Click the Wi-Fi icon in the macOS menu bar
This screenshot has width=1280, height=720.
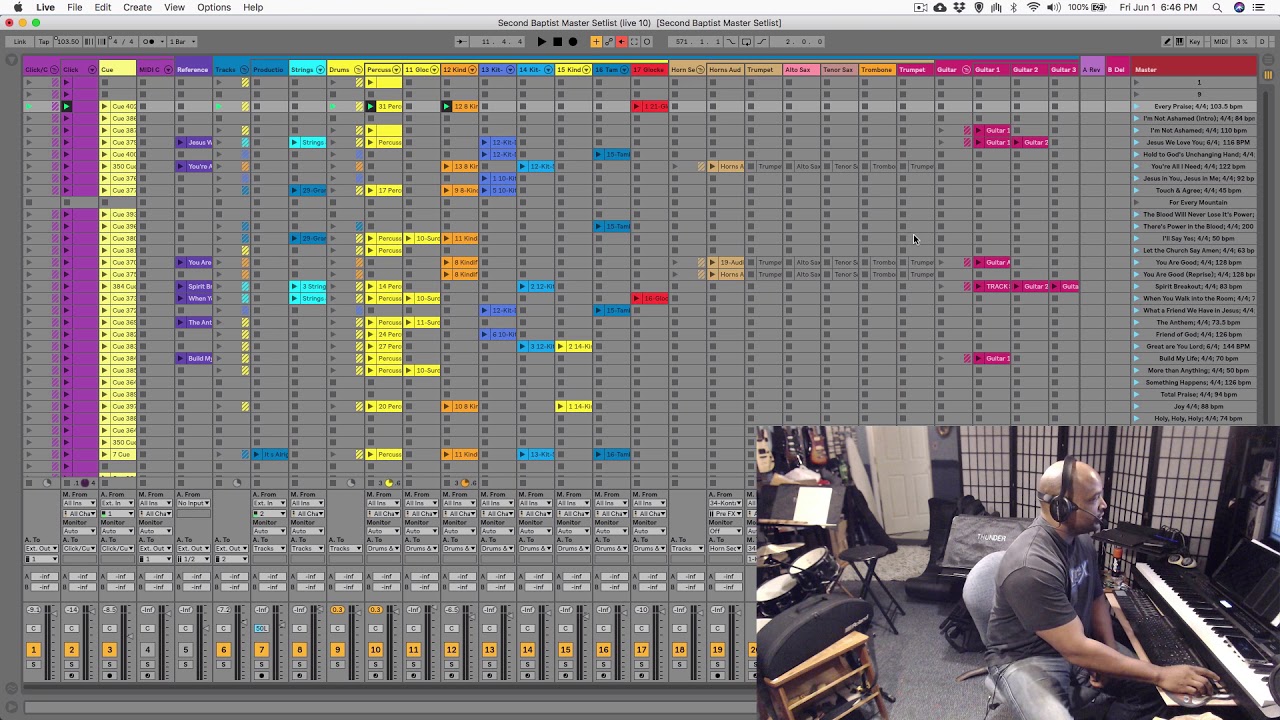click(x=1033, y=7)
